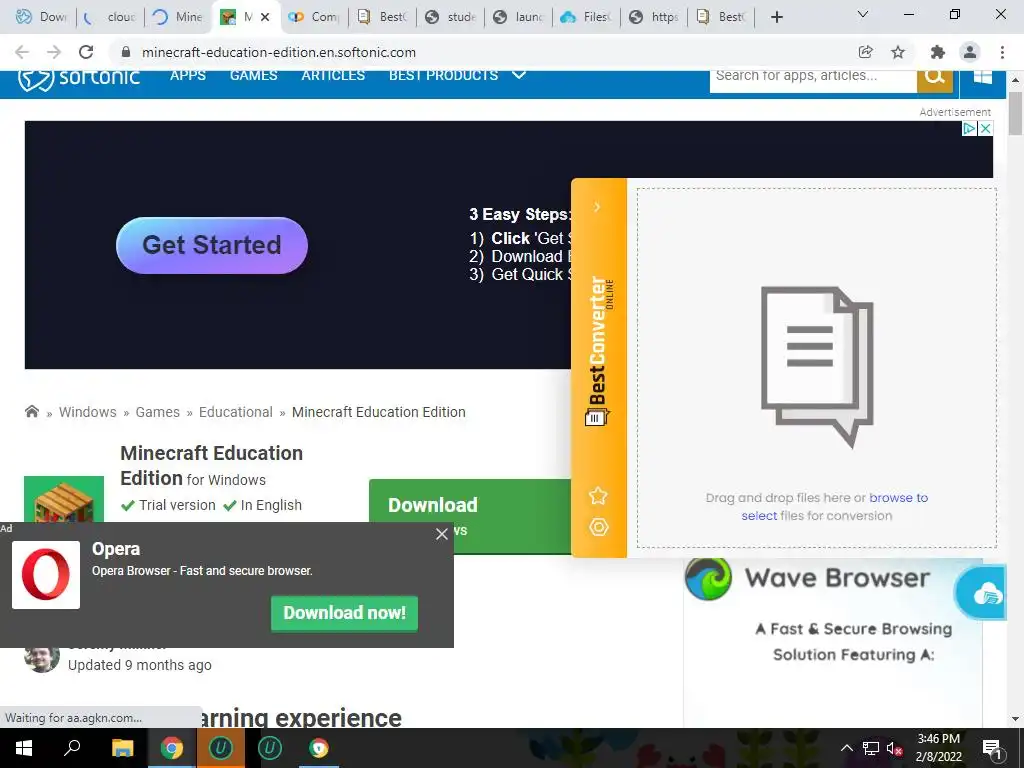Open the extensions puzzle icon
This screenshot has width=1024, height=768.
[938, 52]
